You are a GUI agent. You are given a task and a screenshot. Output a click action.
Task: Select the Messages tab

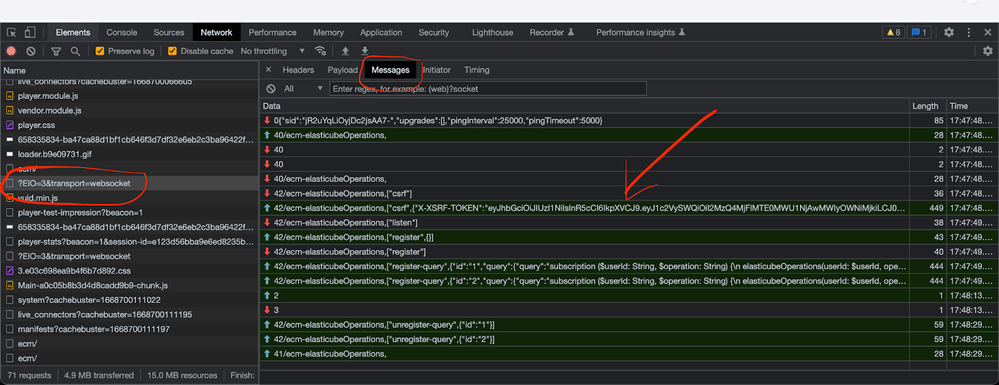[x=391, y=70]
